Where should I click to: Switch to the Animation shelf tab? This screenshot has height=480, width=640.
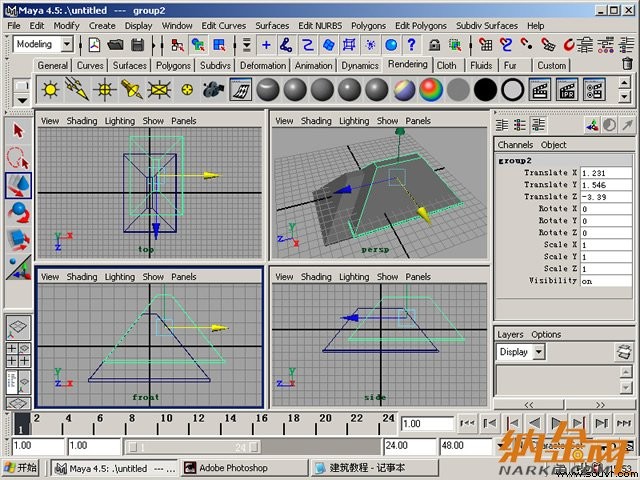[x=313, y=65]
